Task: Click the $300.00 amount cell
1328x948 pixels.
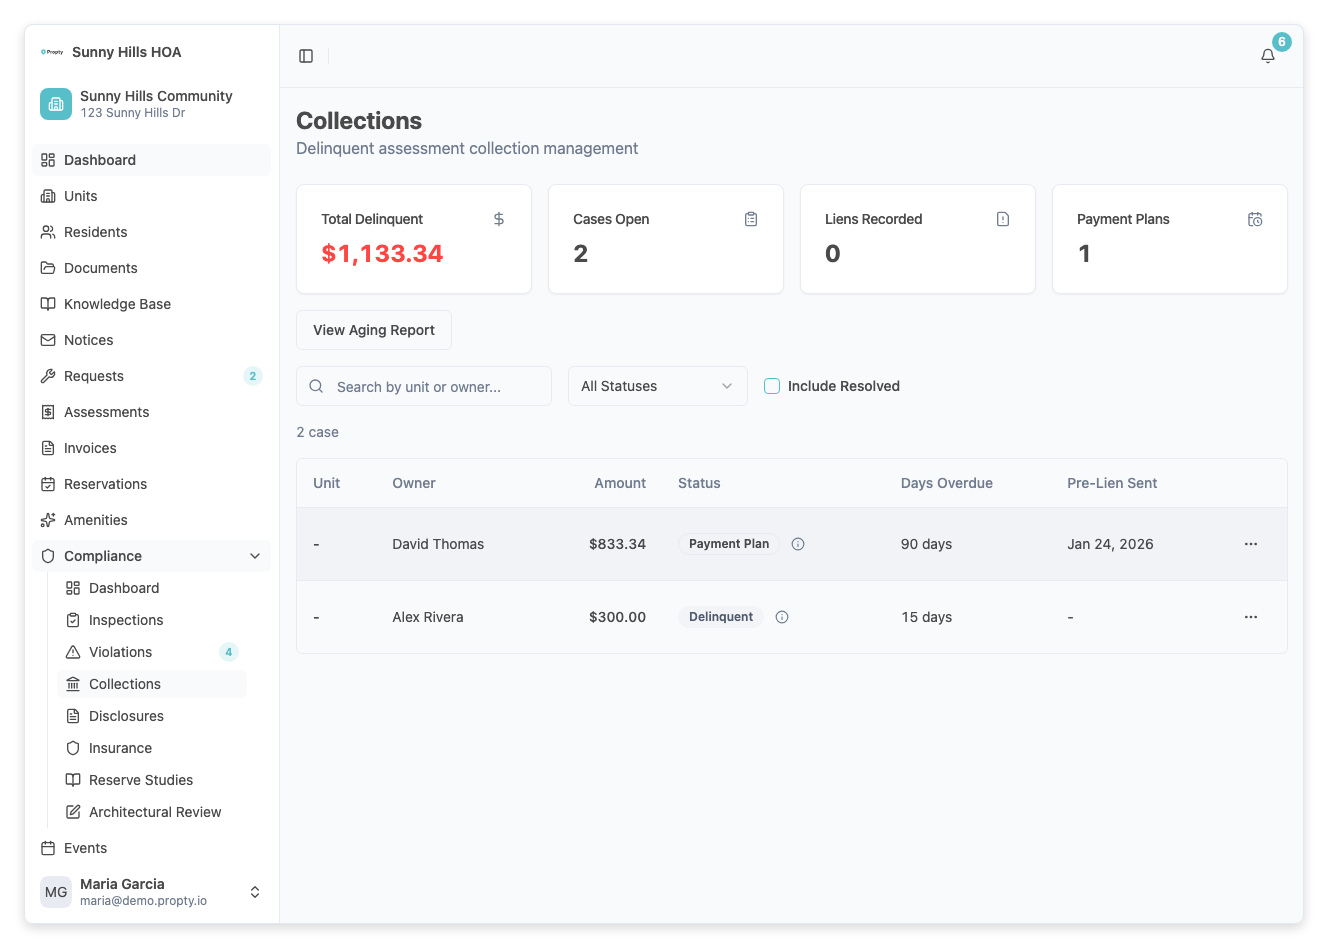Action: click(617, 617)
